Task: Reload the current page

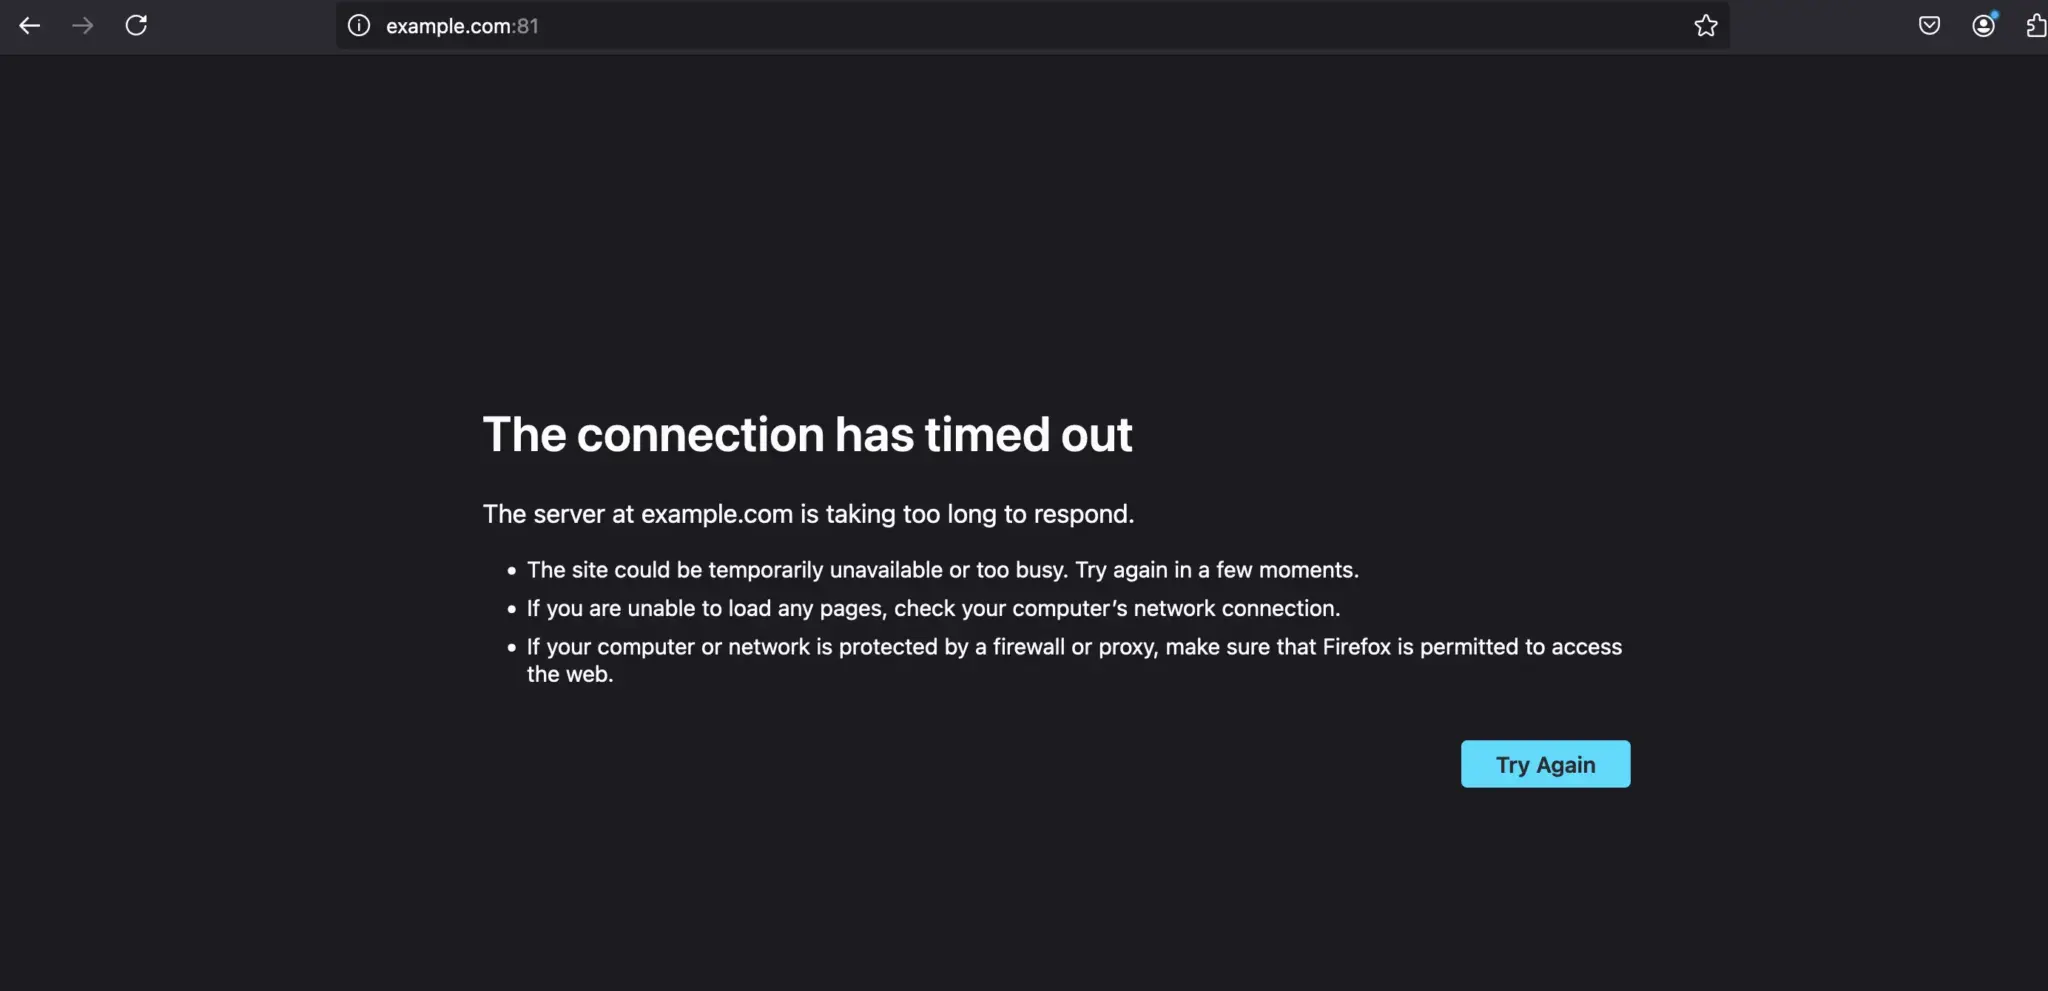Action: [136, 26]
